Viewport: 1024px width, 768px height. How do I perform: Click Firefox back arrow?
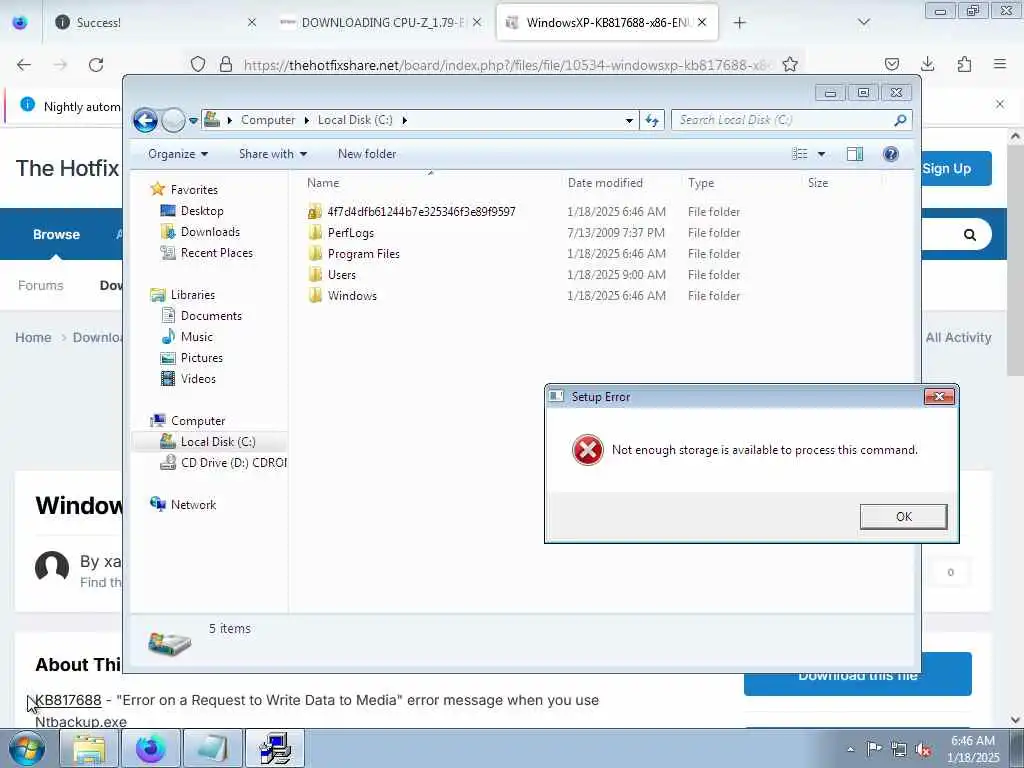(x=24, y=65)
